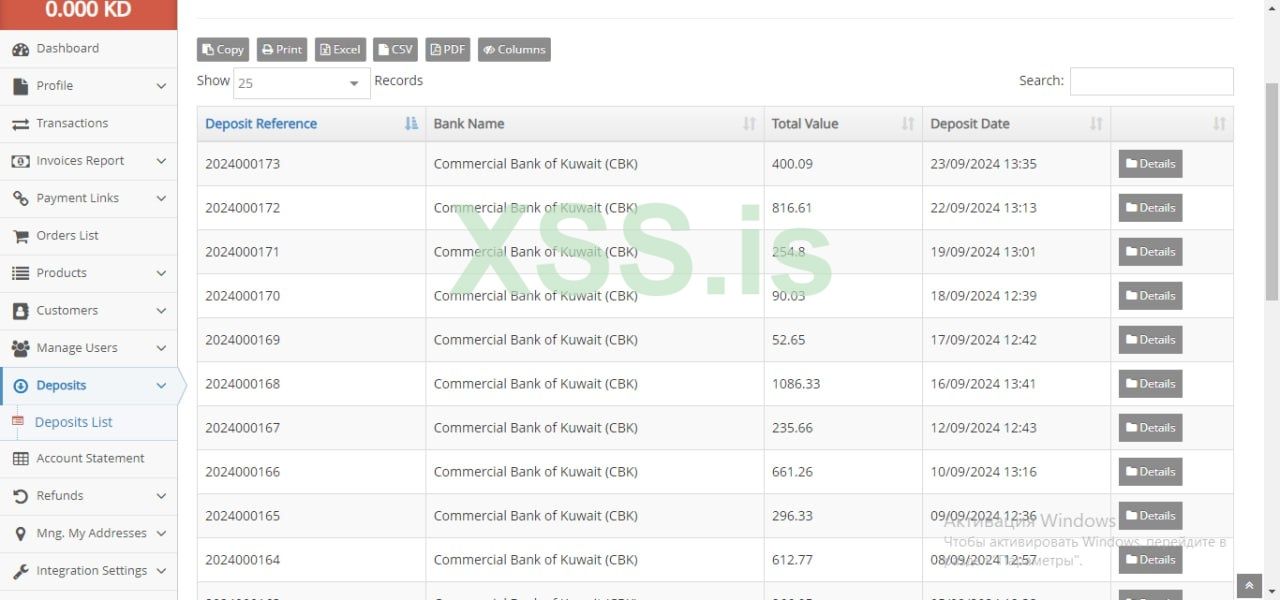Click the Transactions arrows icon

click(20, 124)
